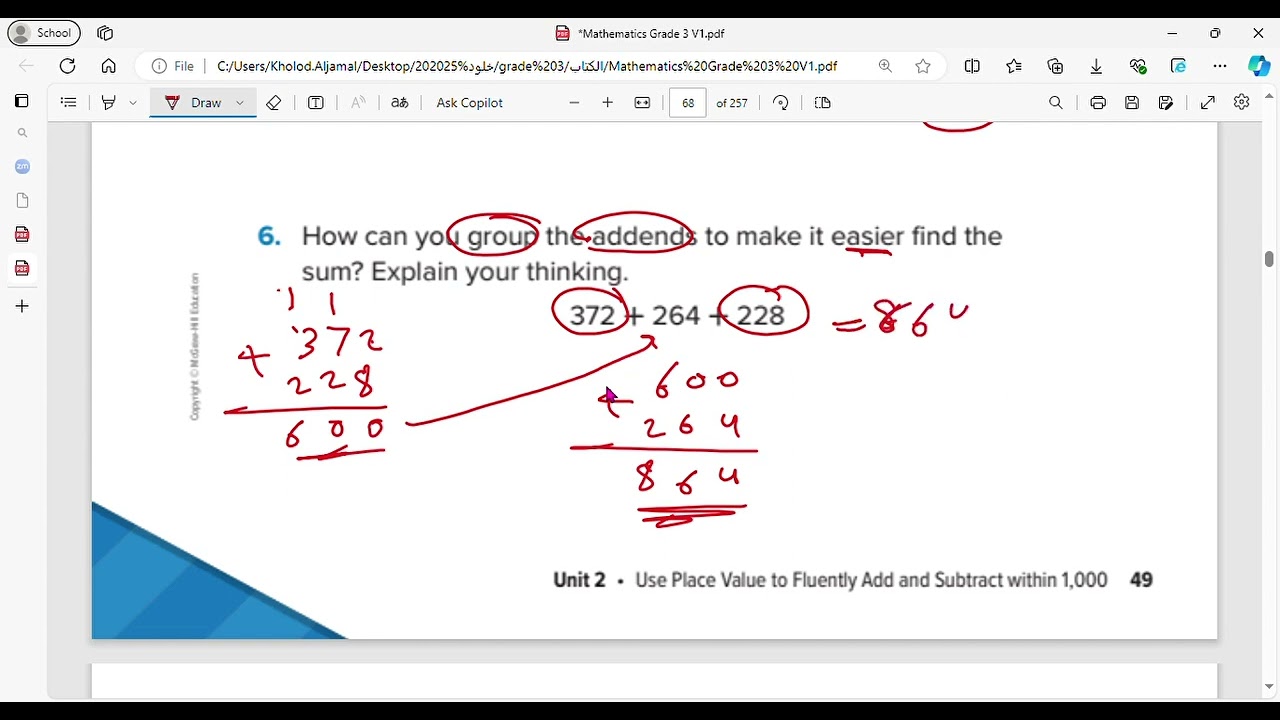Go to the Home page
Viewport: 1280px width, 720px height.
(x=108, y=66)
